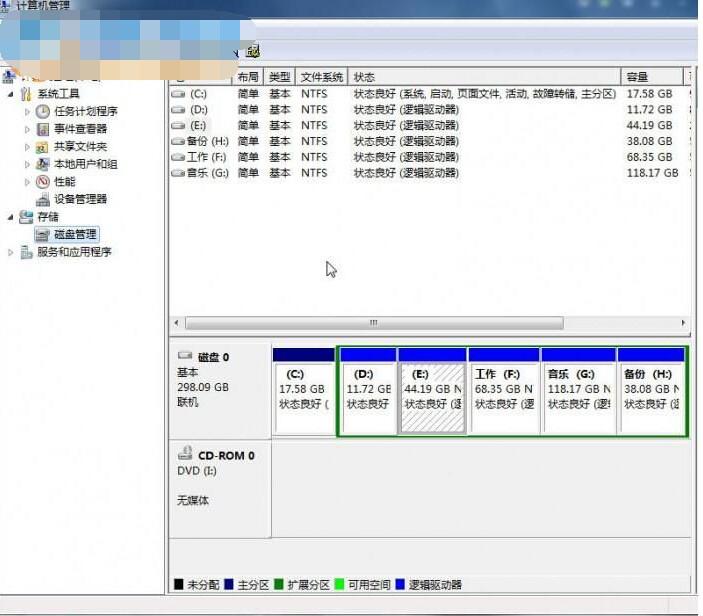Image resolution: width=703 pixels, height=616 pixels.
Task: Click drive icon of (E:) volume row
Action: 178,126
